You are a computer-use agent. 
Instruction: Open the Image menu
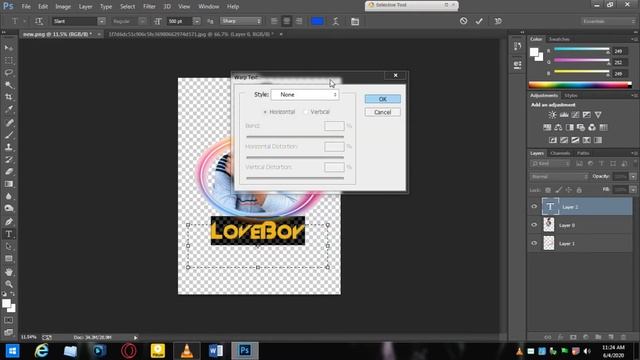click(63, 7)
